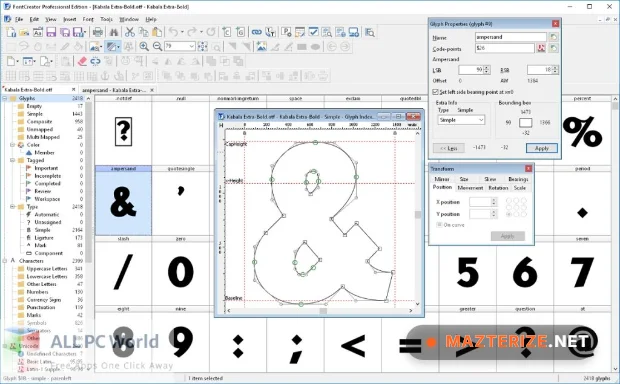Screen dimensions: 620x384
Task: Click the selected diagonal fill mode icon
Action: tap(112, 47)
